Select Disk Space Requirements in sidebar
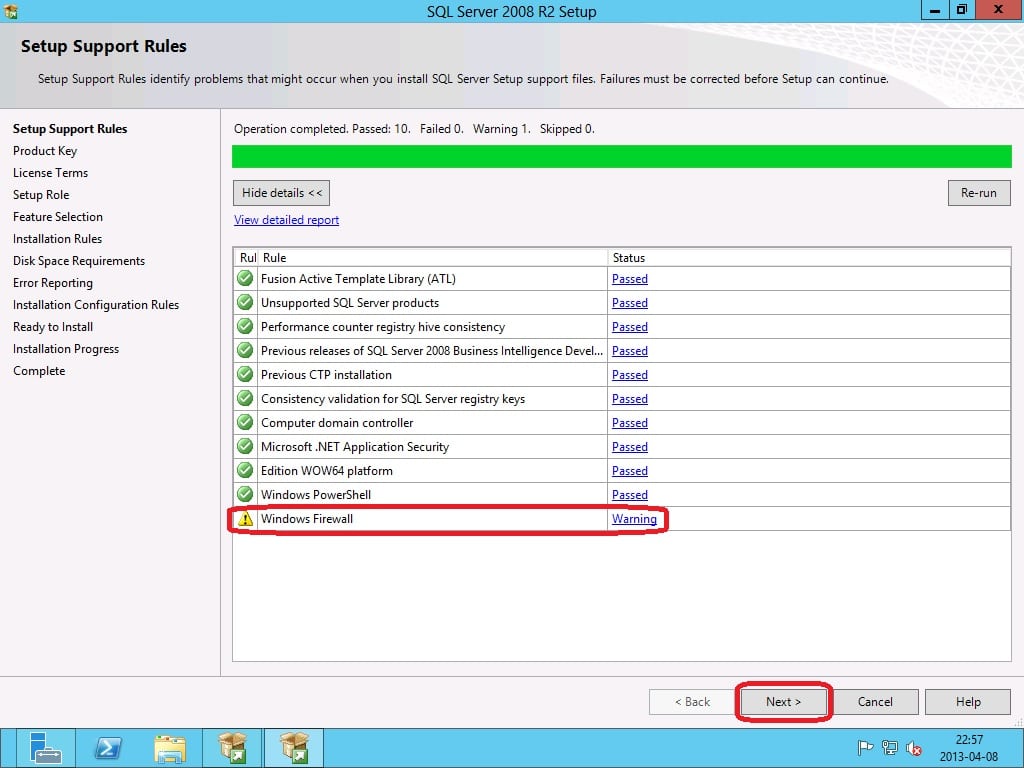The image size is (1024, 768). tap(79, 261)
